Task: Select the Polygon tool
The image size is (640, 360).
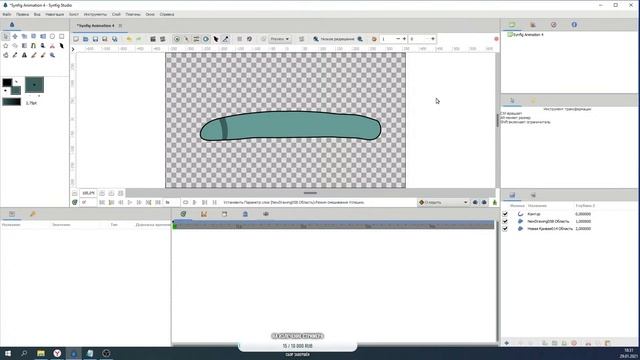Action: 15,46
